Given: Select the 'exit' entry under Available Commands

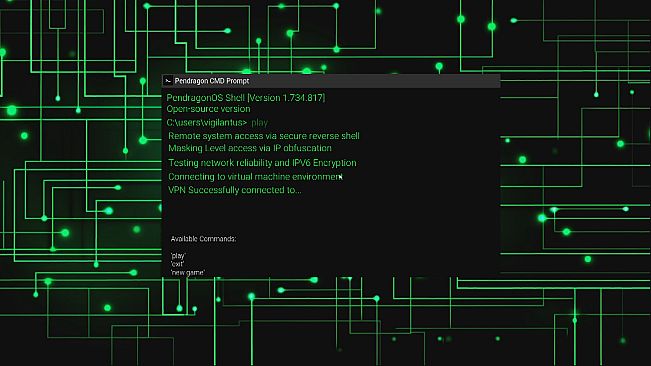Looking at the screenshot, I should [x=177, y=264].
